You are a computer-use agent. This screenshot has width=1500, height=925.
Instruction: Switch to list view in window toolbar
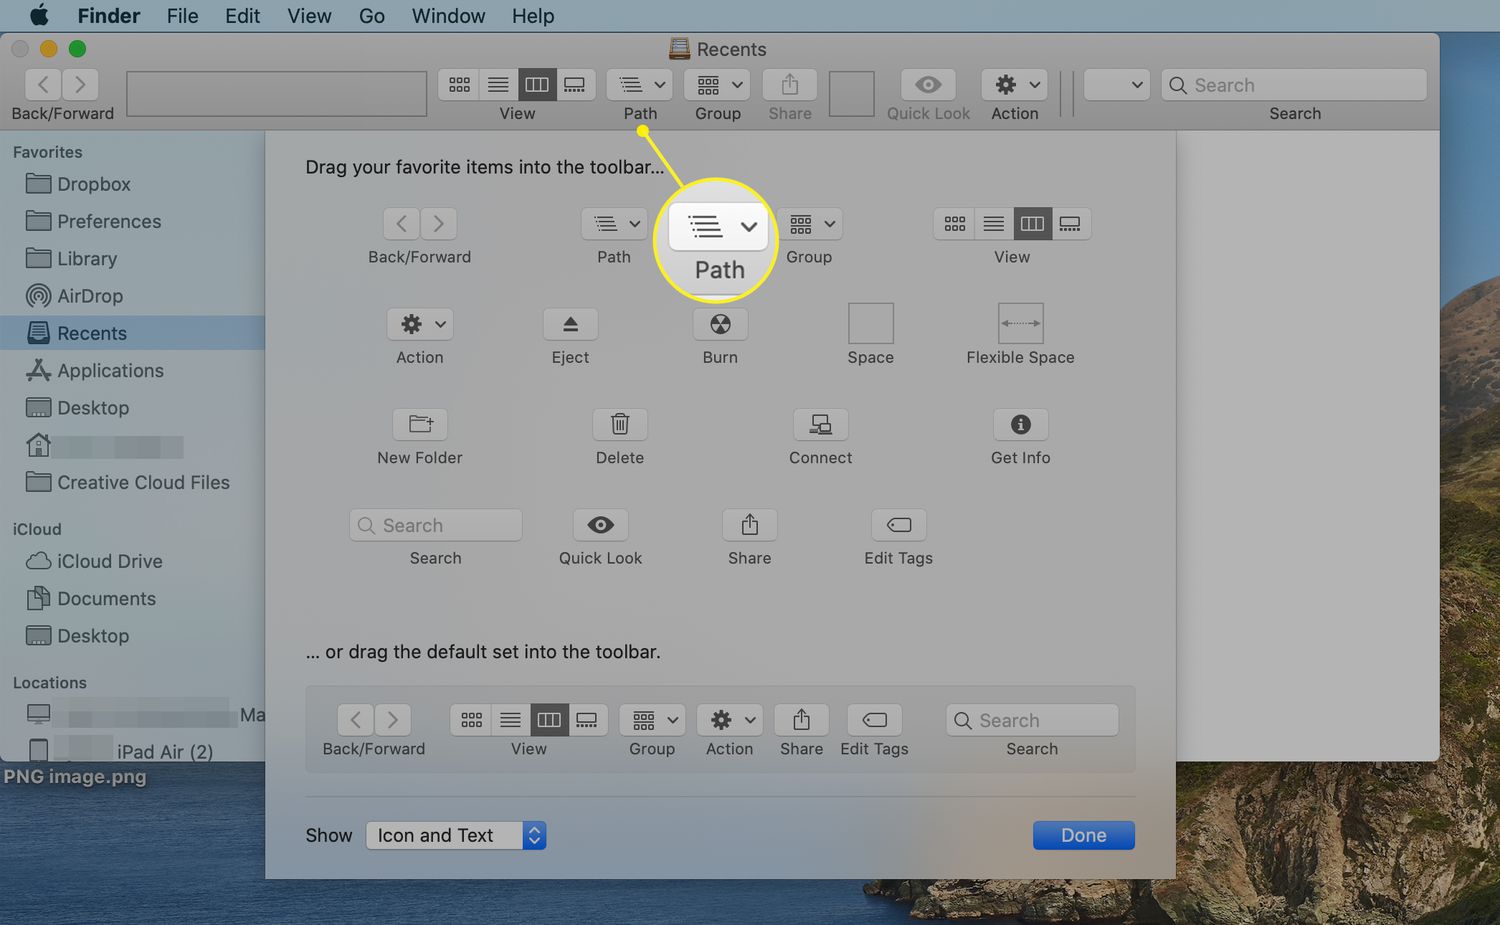pos(498,85)
